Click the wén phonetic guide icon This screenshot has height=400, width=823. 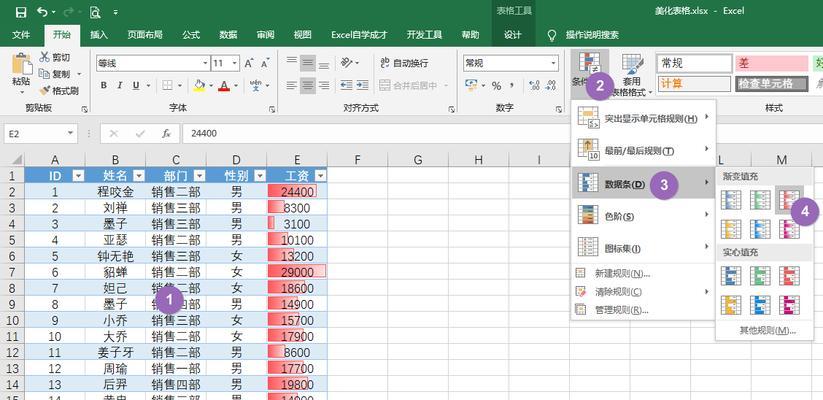click(x=256, y=85)
